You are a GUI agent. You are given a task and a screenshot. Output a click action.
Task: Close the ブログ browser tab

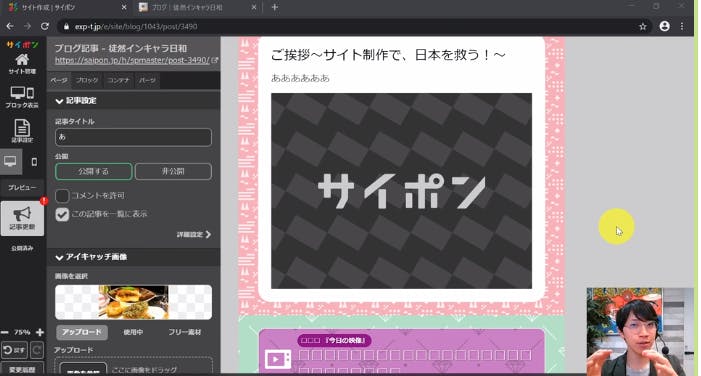253,7
